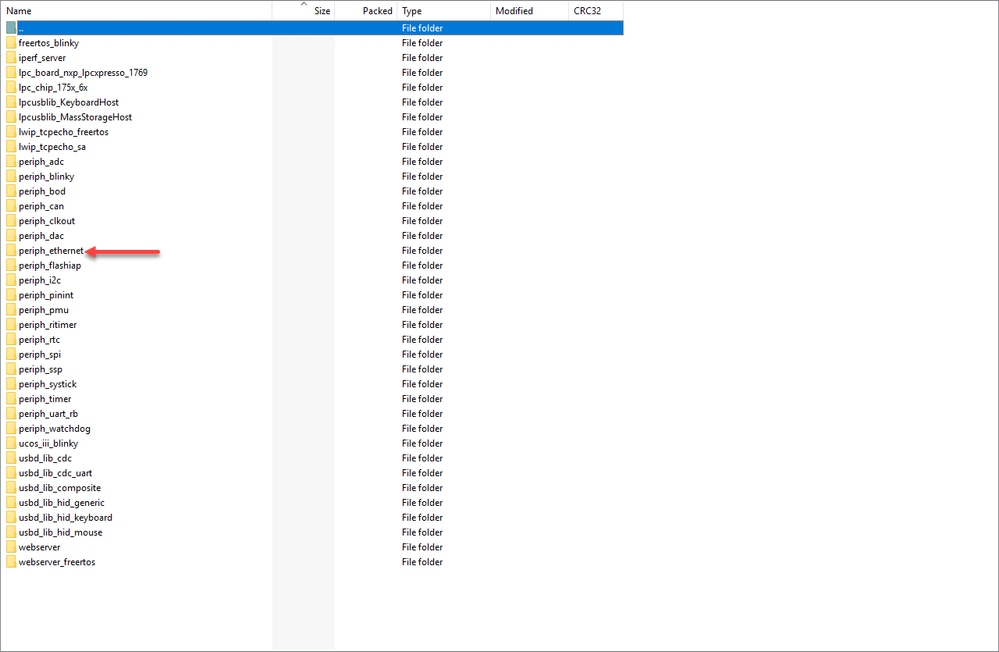Toggle the sort direction arrow in the header
This screenshot has height=652, width=999.
pos(304,4)
